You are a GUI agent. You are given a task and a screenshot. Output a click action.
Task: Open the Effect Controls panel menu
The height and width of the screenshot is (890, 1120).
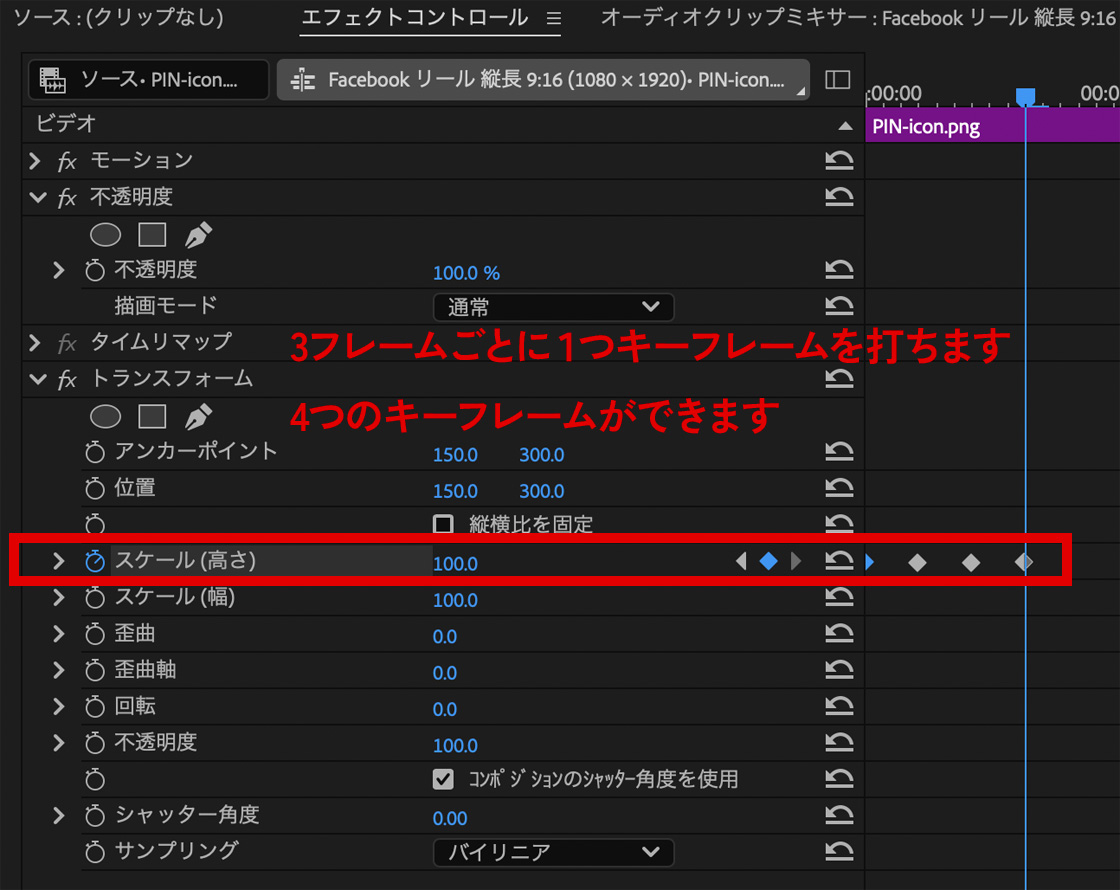pos(555,18)
